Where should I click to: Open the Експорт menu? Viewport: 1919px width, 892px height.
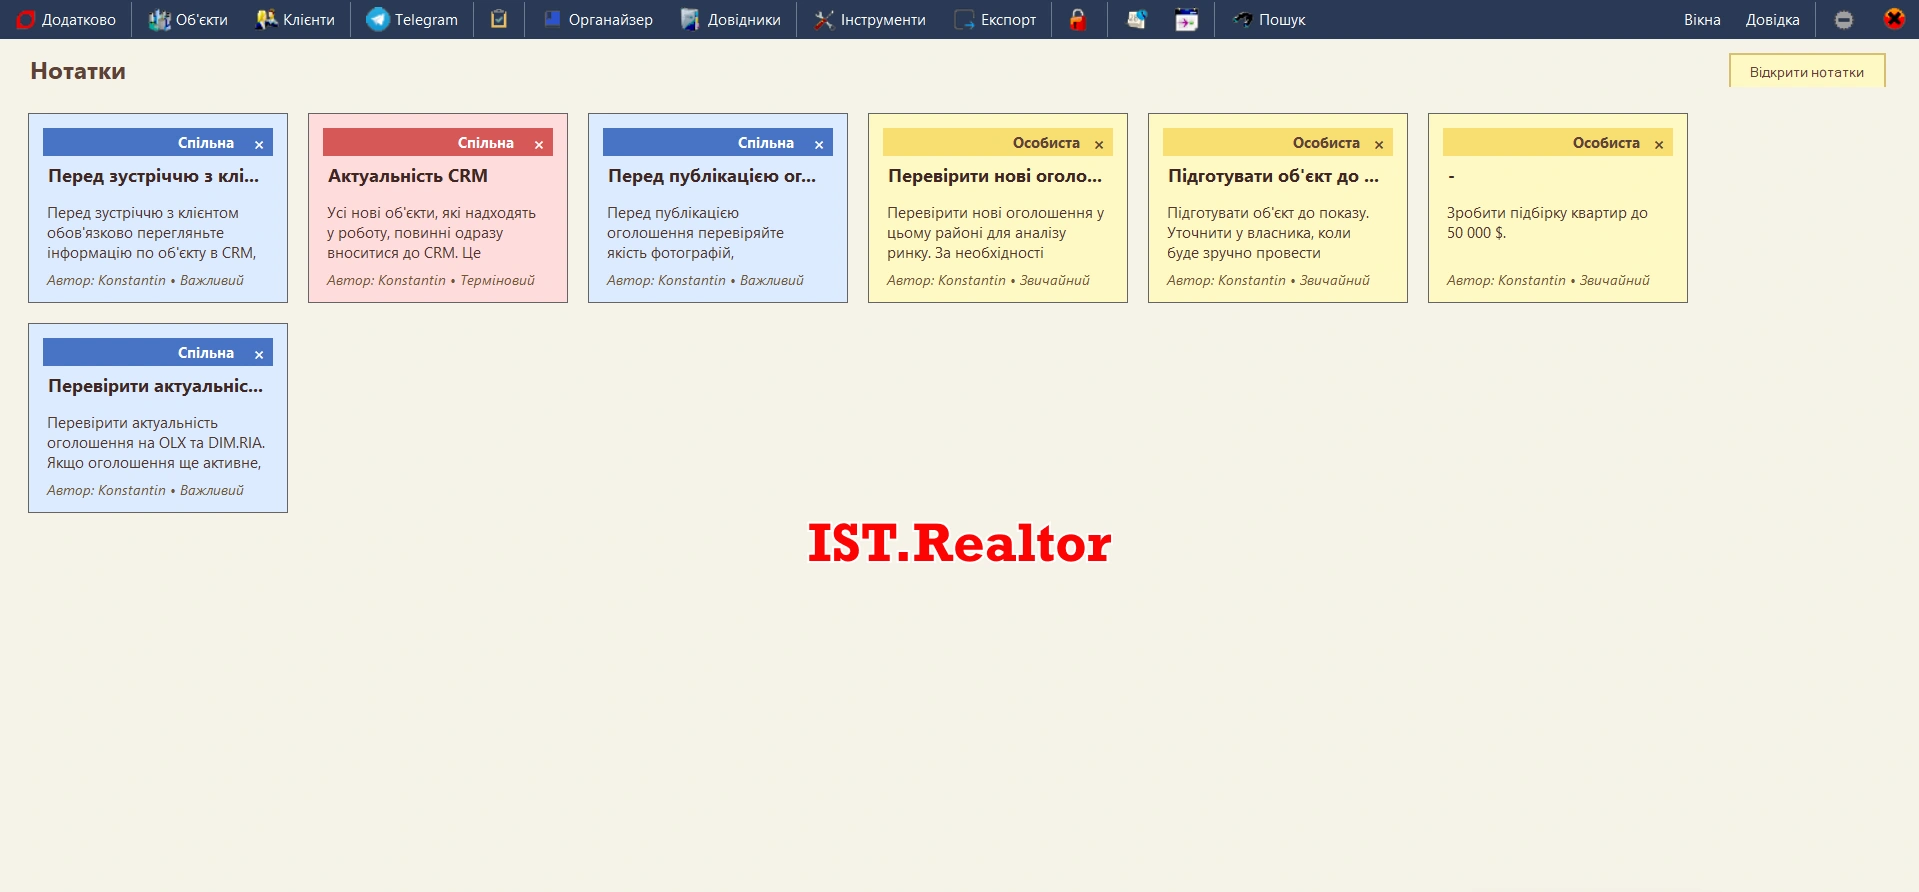995,19
